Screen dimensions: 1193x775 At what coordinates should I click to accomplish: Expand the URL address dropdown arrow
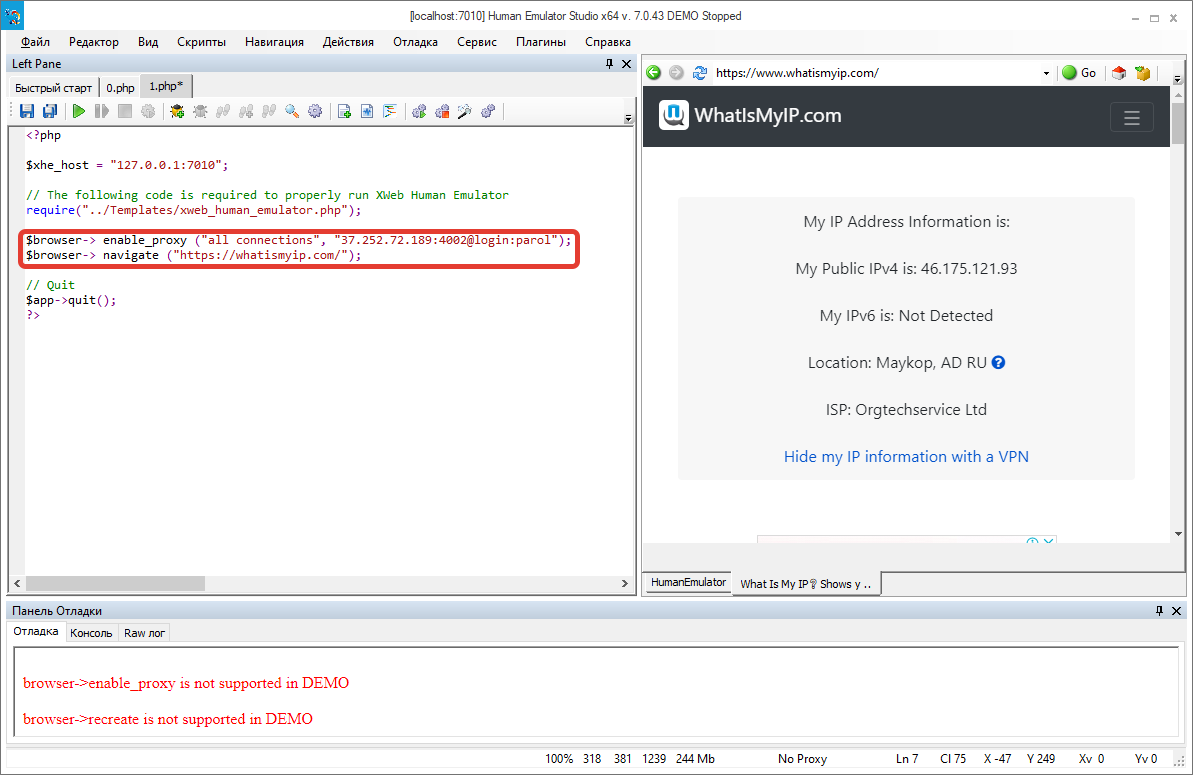(1046, 73)
